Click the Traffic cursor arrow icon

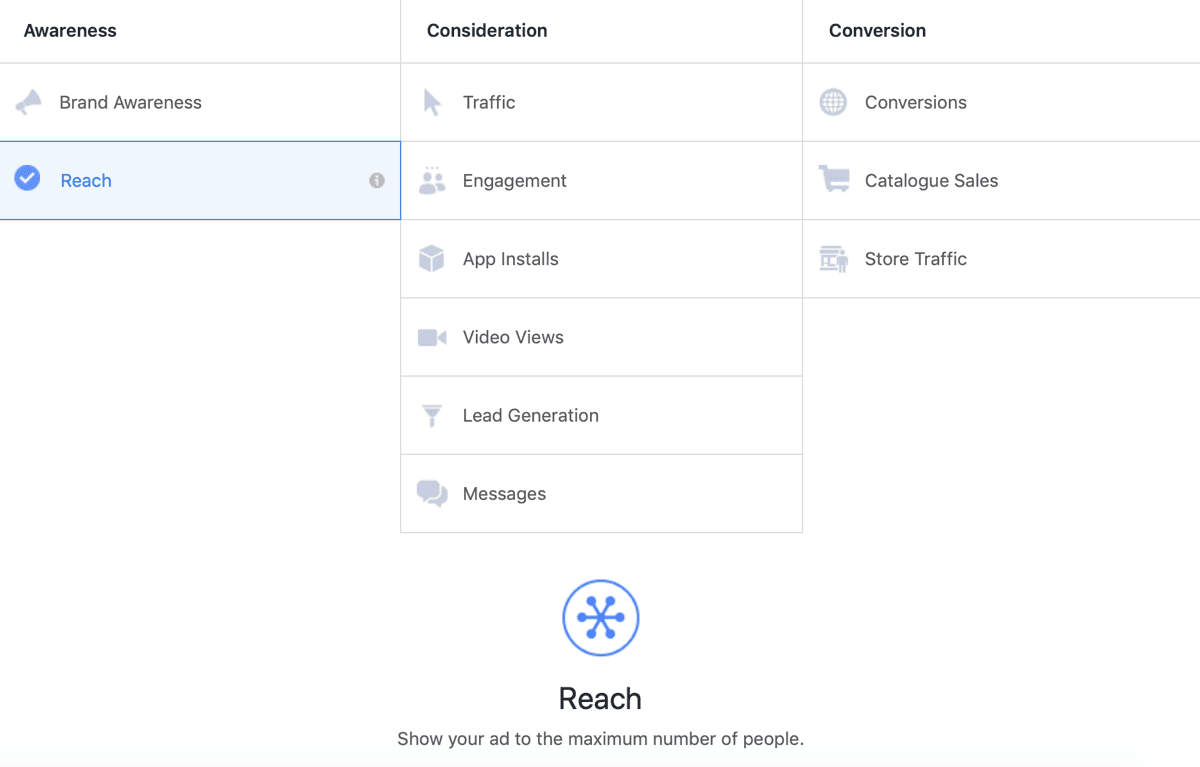click(x=432, y=102)
